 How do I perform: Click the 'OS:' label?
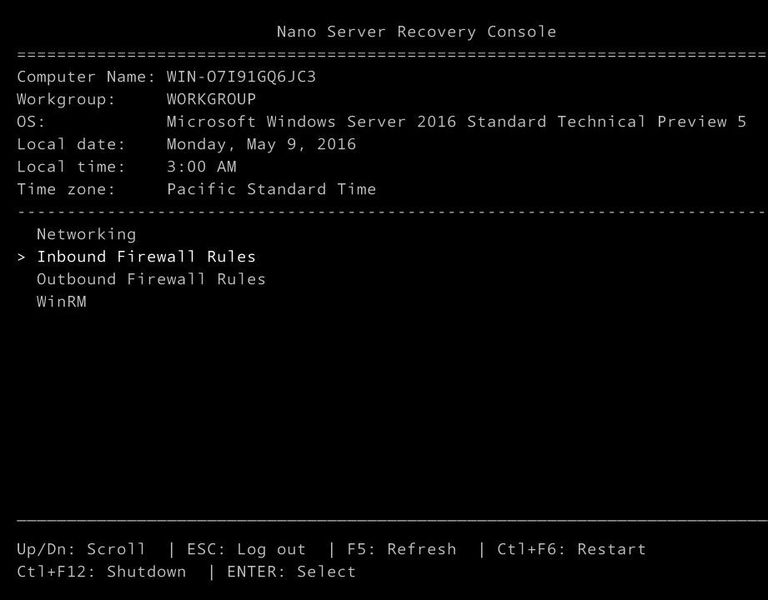[31, 121]
